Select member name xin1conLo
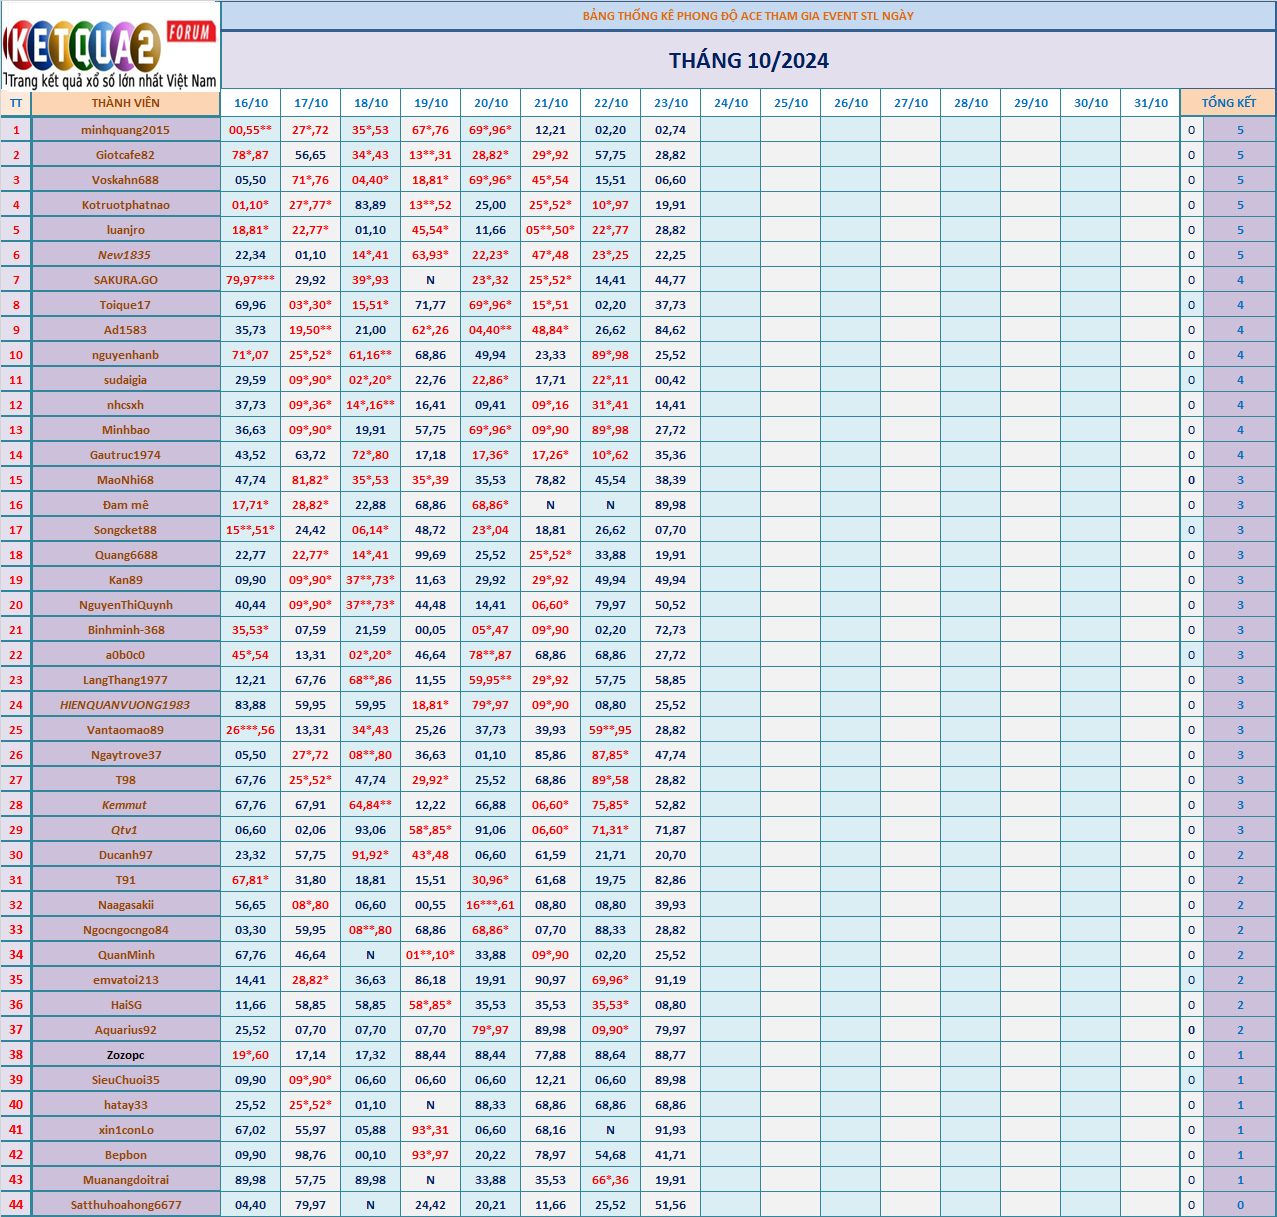The height and width of the screenshot is (1217, 1277). pyautogui.click(x=126, y=1130)
